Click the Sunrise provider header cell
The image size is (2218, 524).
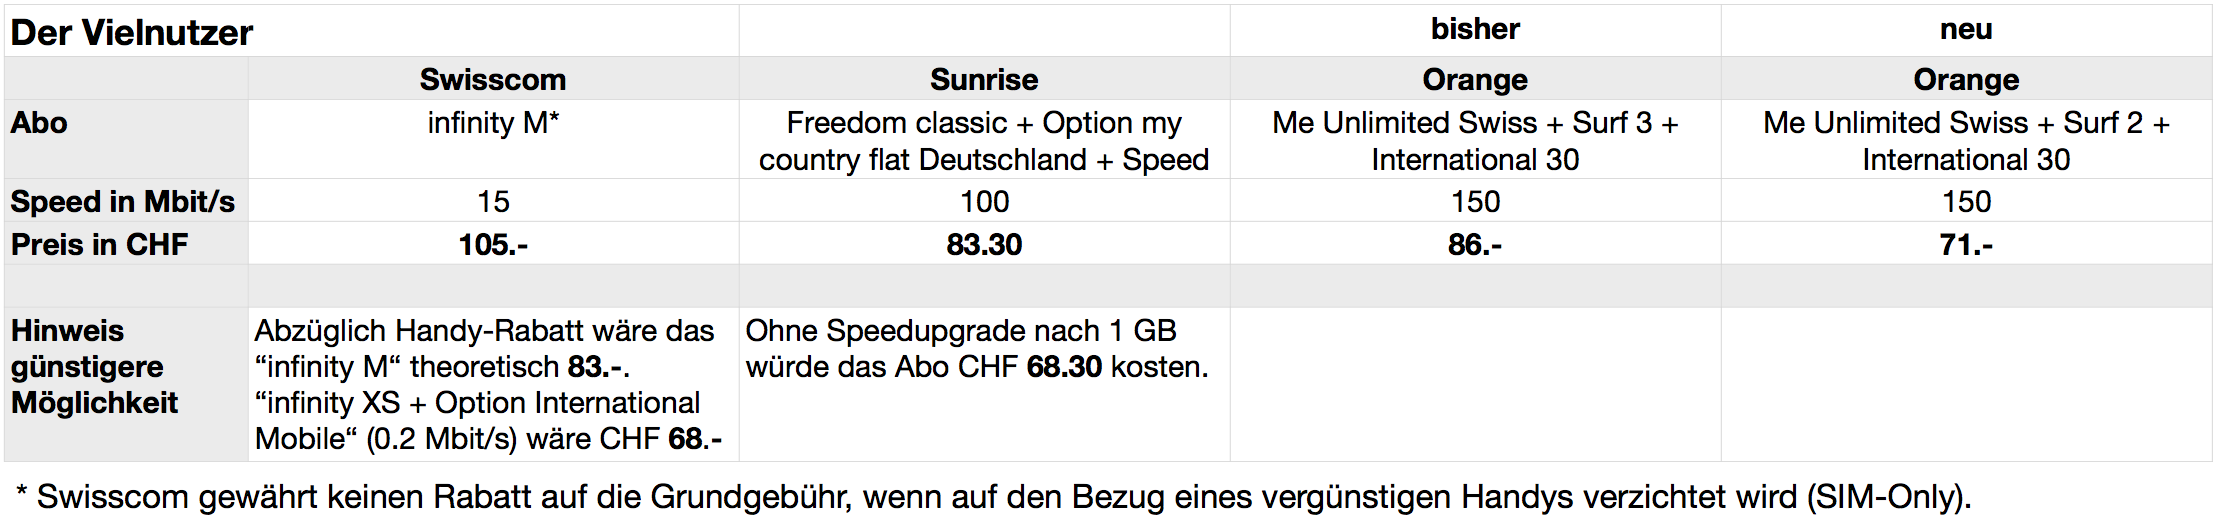pos(984,79)
